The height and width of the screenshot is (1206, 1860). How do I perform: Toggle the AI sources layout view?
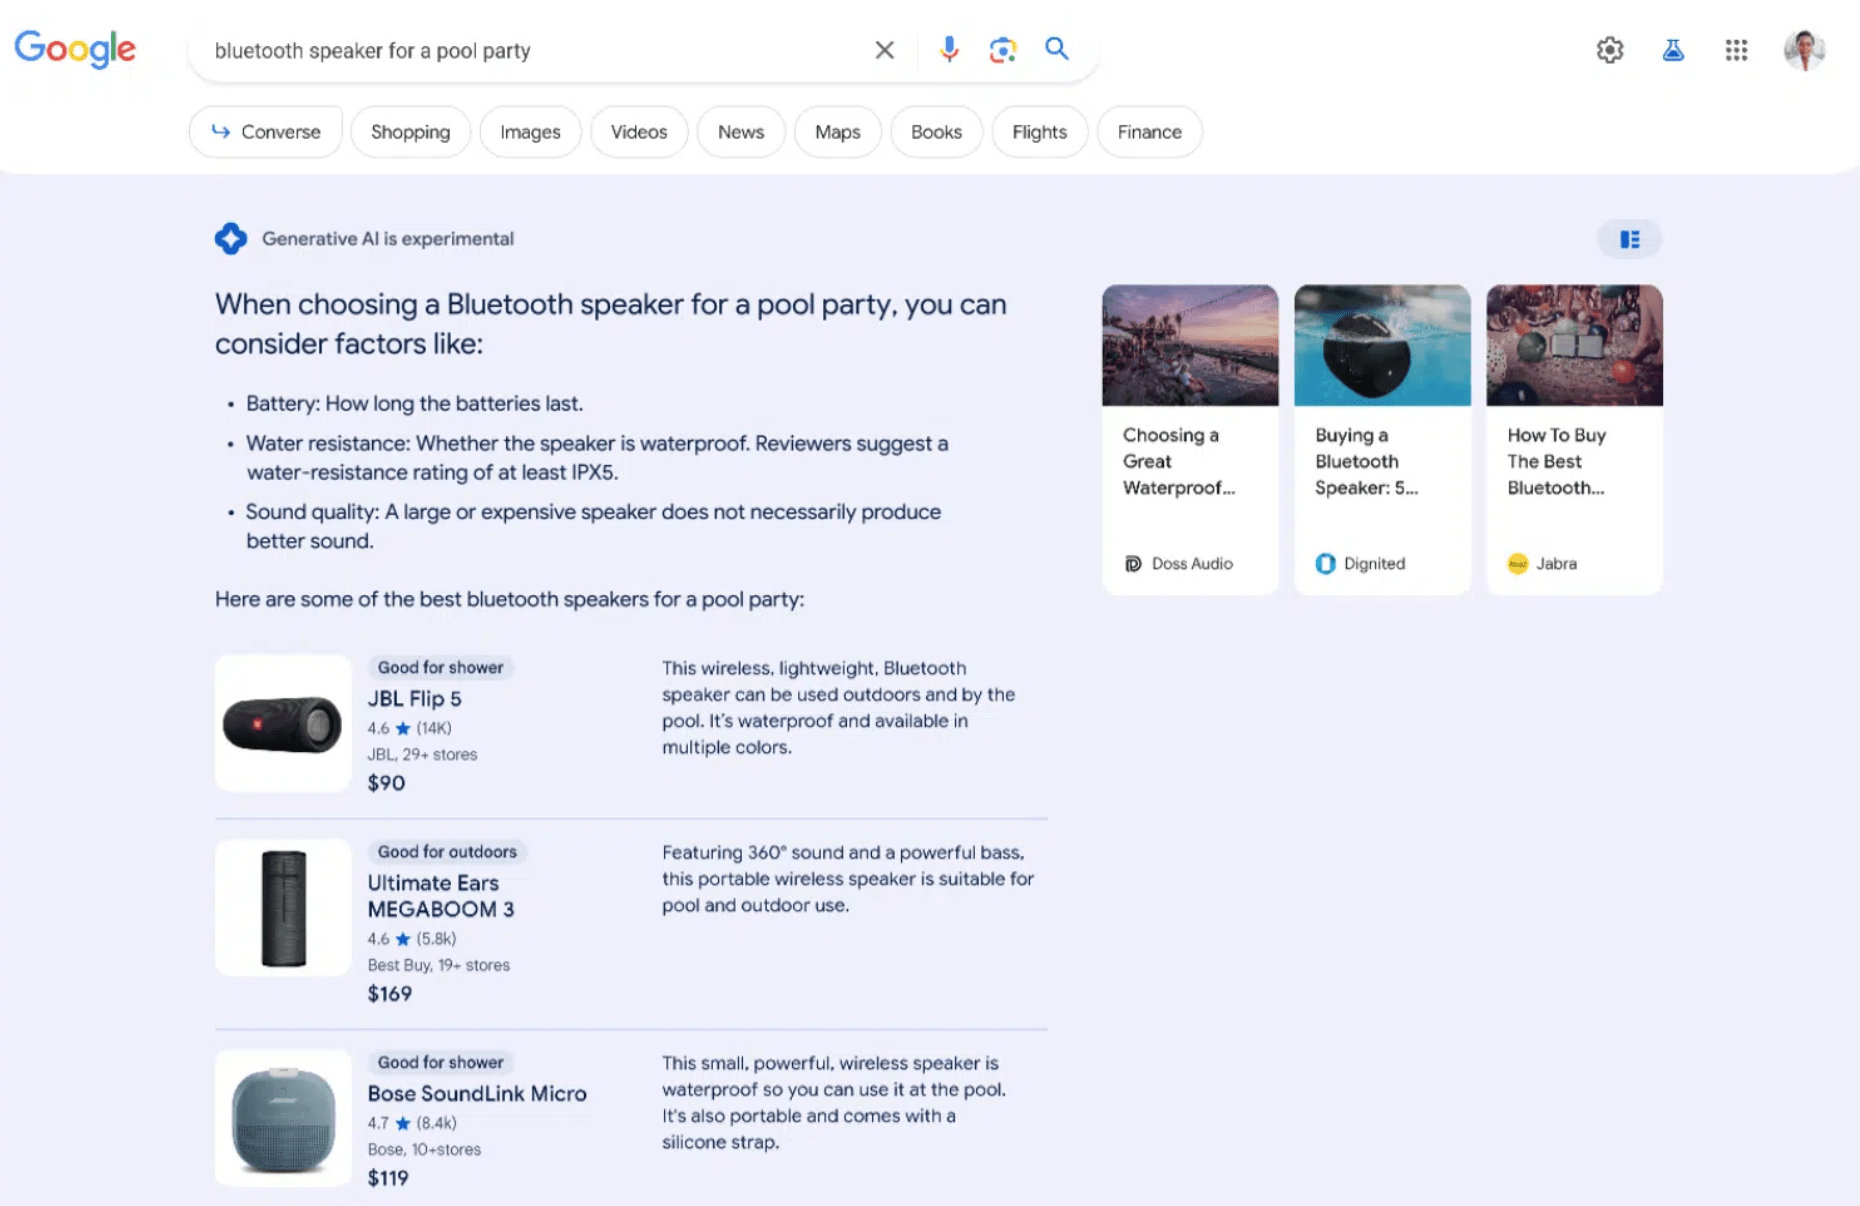pyautogui.click(x=1629, y=239)
